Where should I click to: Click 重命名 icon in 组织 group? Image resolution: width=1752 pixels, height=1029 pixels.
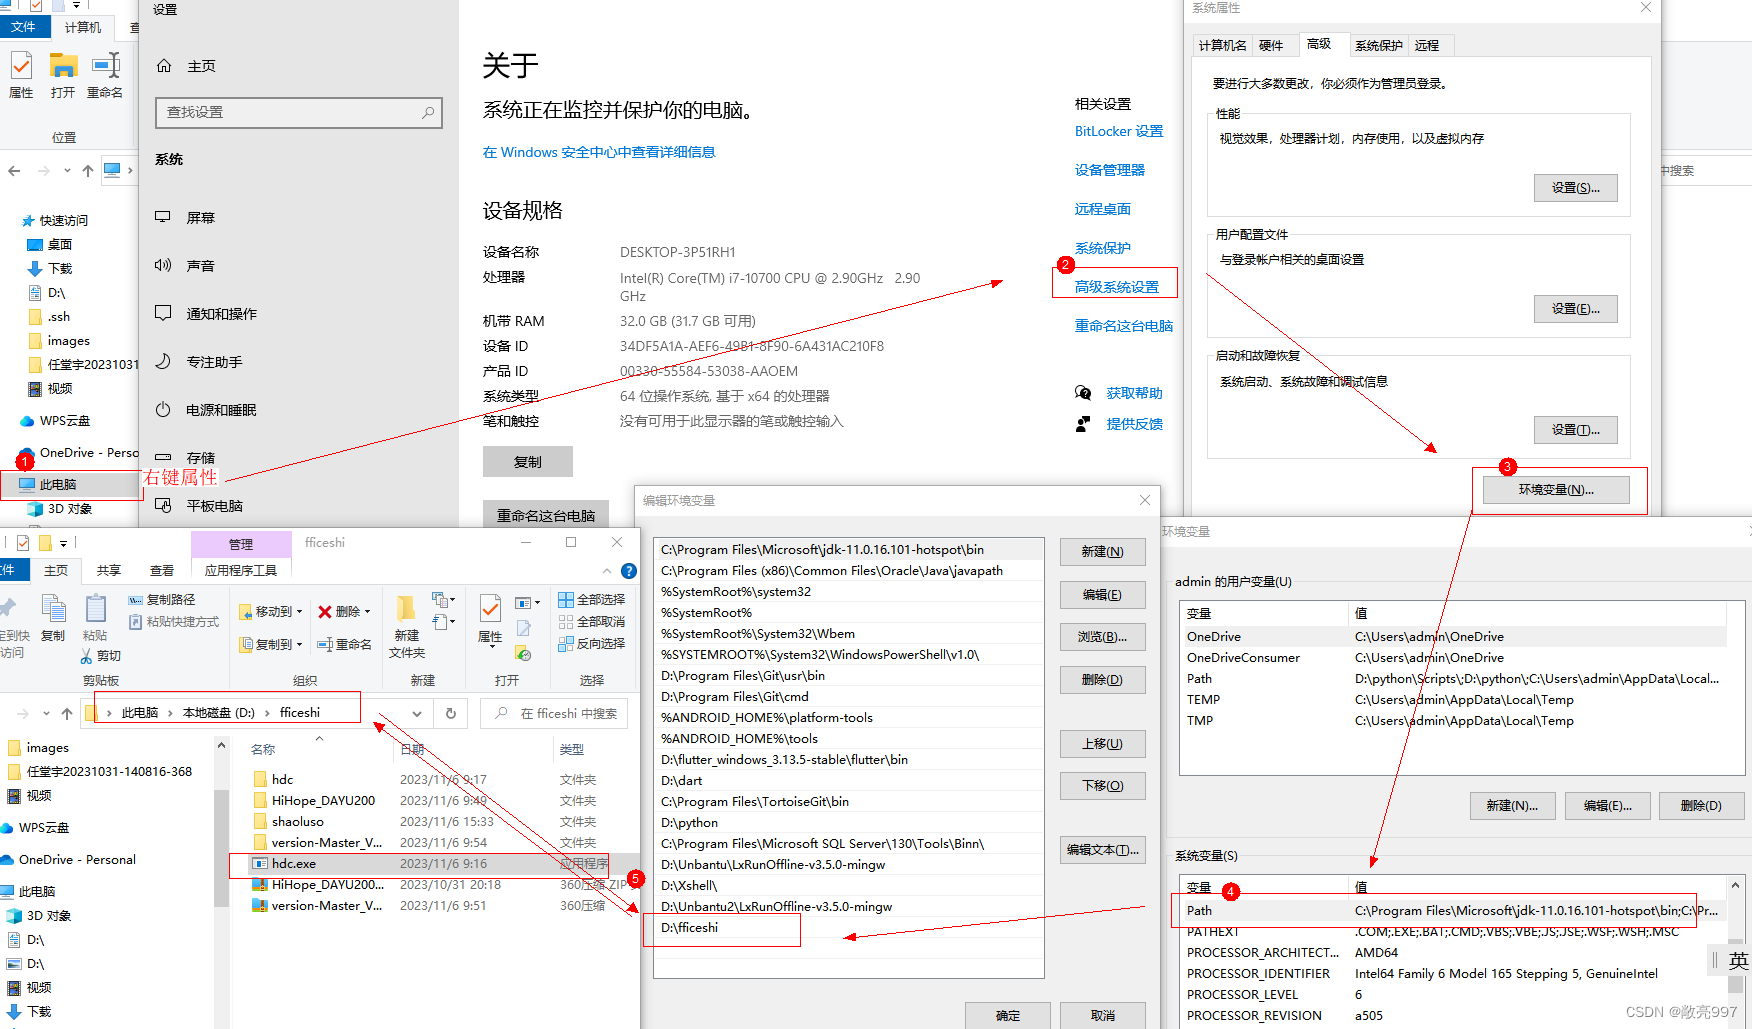pos(325,645)
